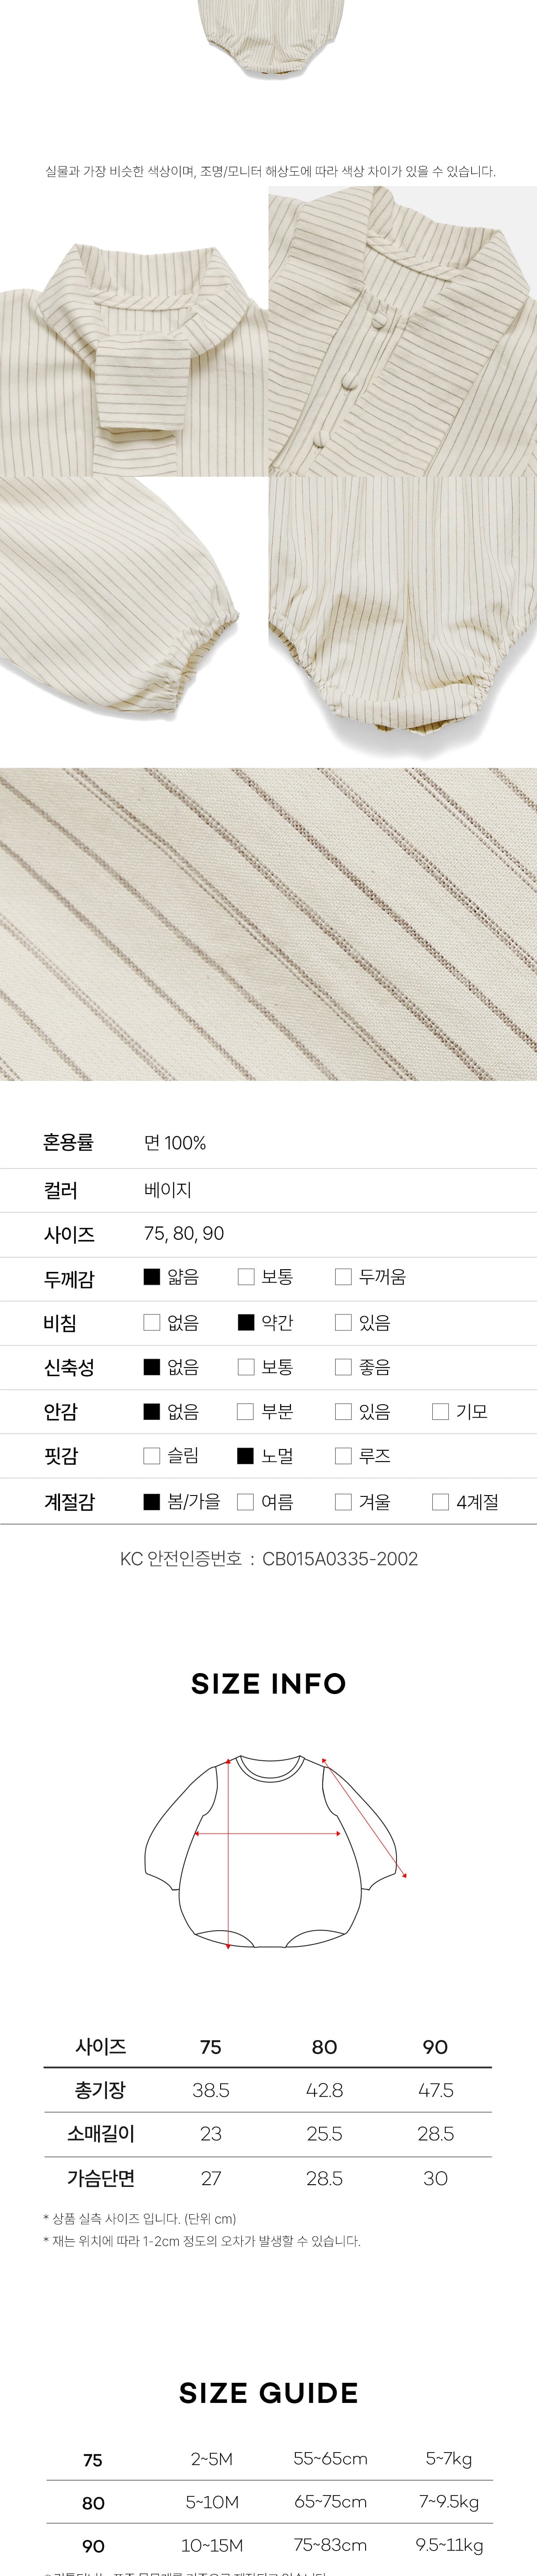Tick the 기모 lining checkbox

[x=440, y=1411]
